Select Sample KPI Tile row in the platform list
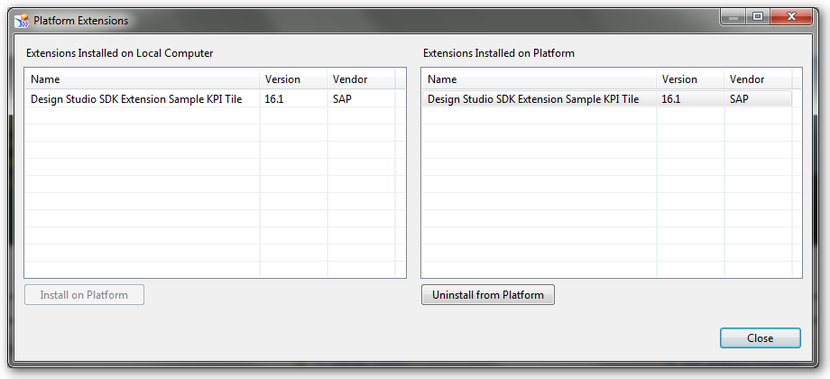Image resolution: width=830 pixels, height=379 pixels. 607,99
